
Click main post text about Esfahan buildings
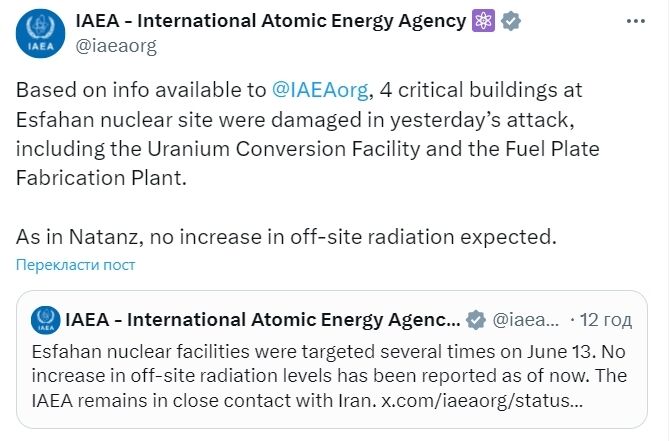[308, 134]
